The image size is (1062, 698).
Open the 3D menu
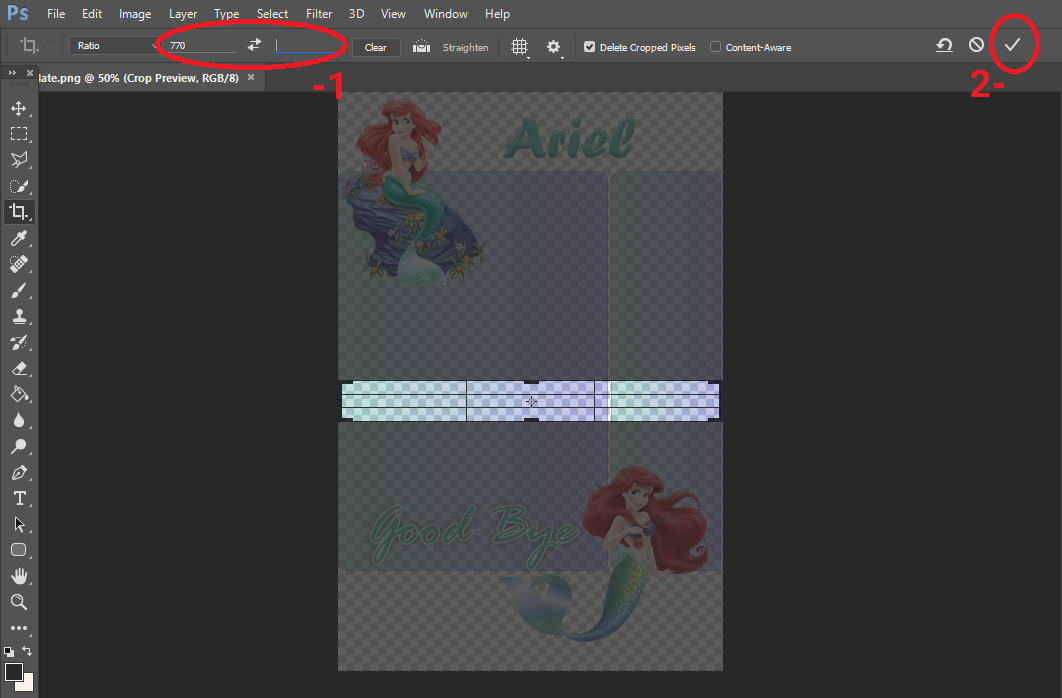click(356, 14)
